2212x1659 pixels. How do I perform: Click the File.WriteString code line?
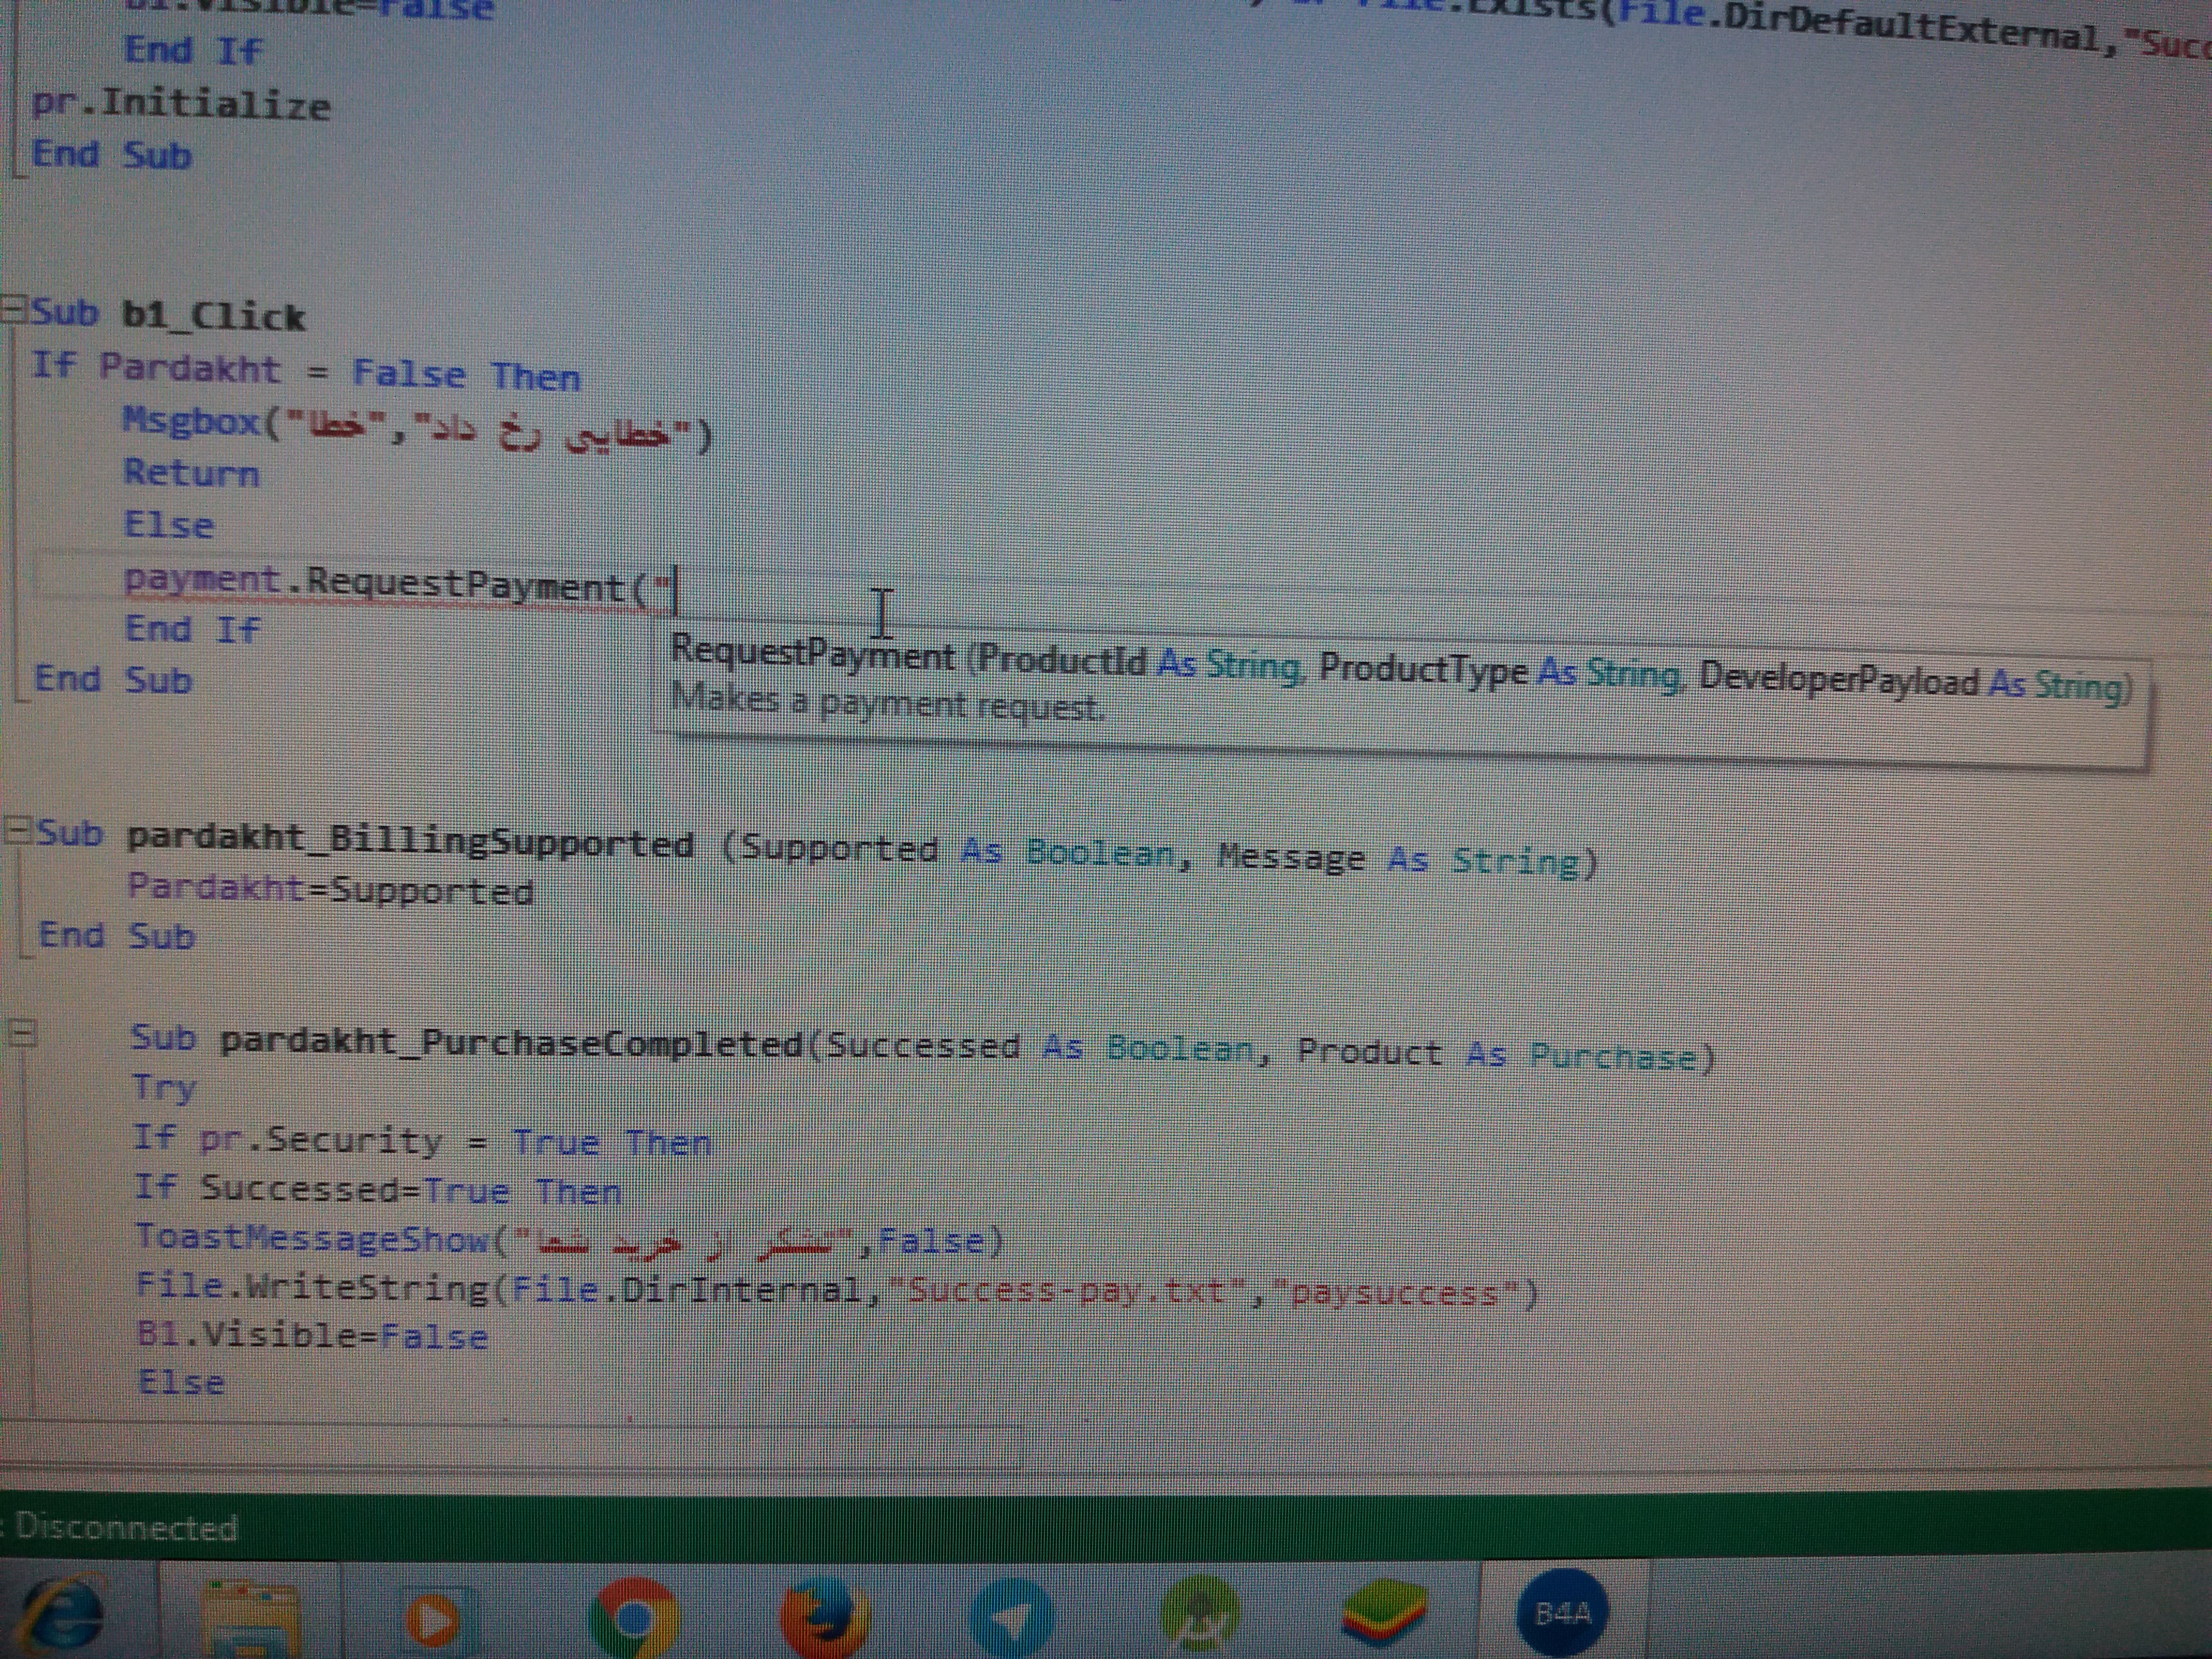tap(835, 1290)
